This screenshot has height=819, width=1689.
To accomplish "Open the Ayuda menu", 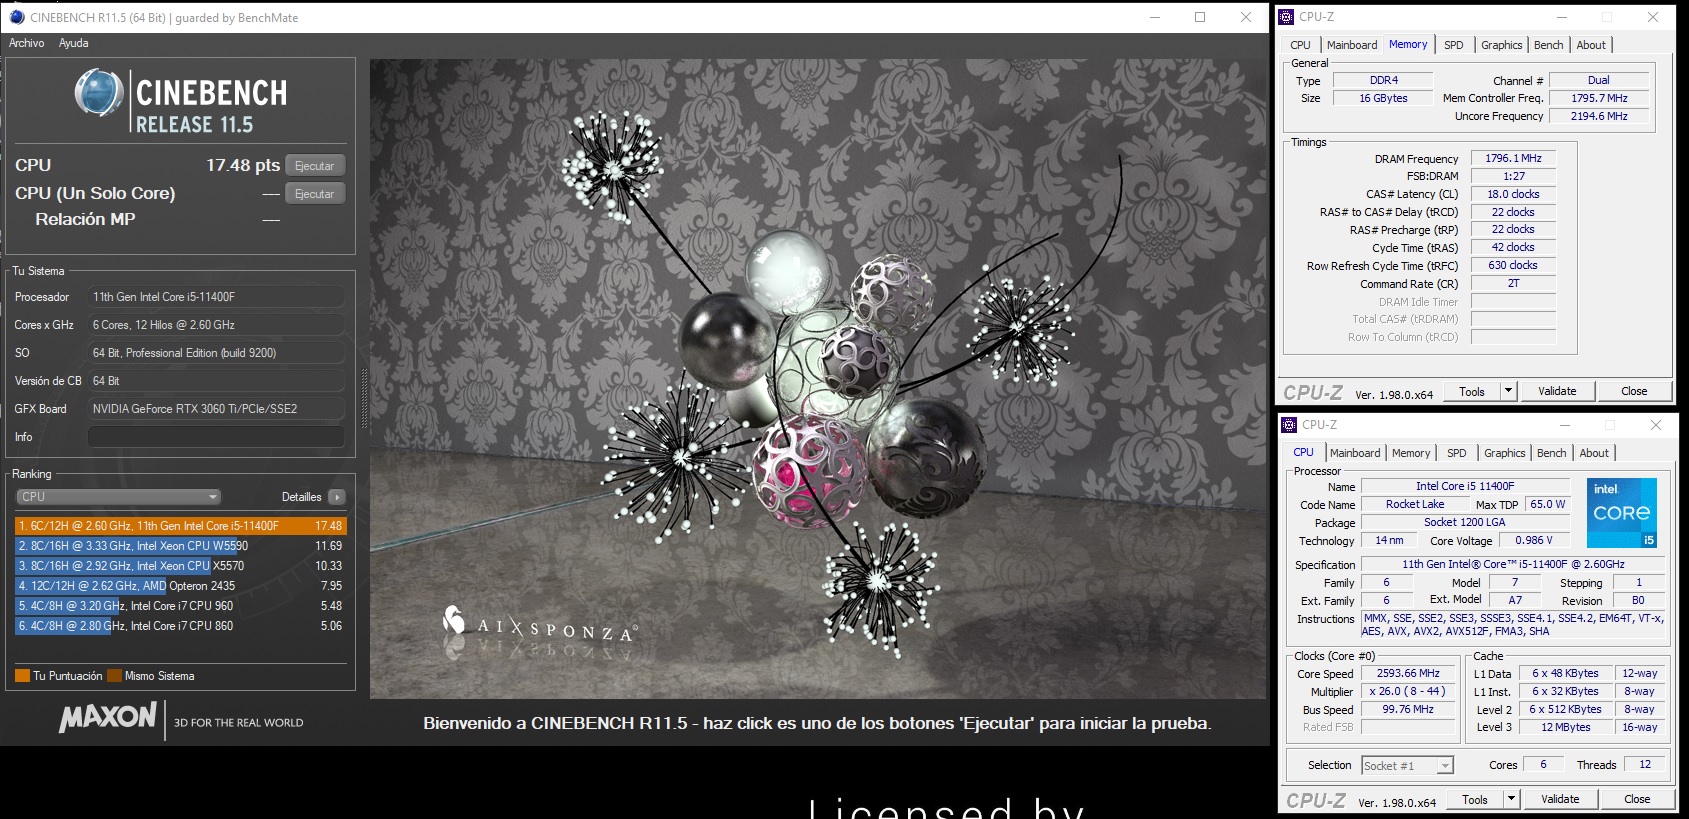I will 74,43.
